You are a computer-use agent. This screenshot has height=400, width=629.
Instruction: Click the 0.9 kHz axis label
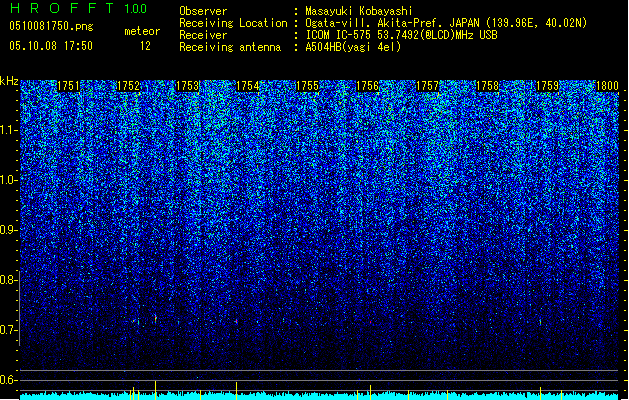[x=9, y=230]
